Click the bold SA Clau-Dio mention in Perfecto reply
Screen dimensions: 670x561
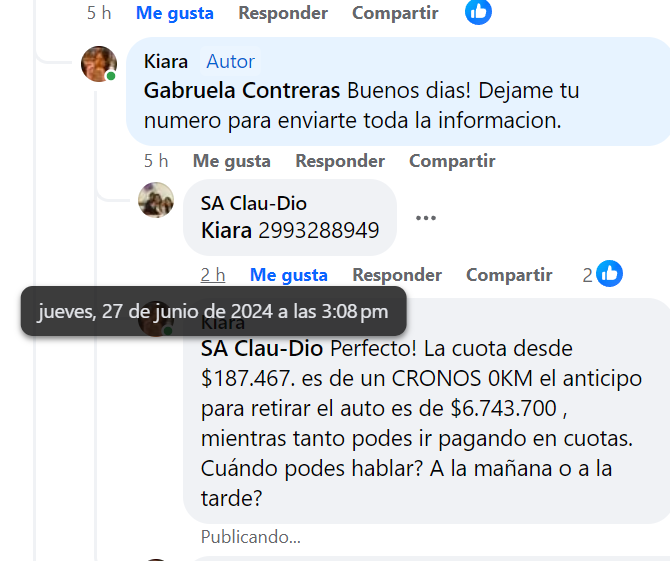262,348
